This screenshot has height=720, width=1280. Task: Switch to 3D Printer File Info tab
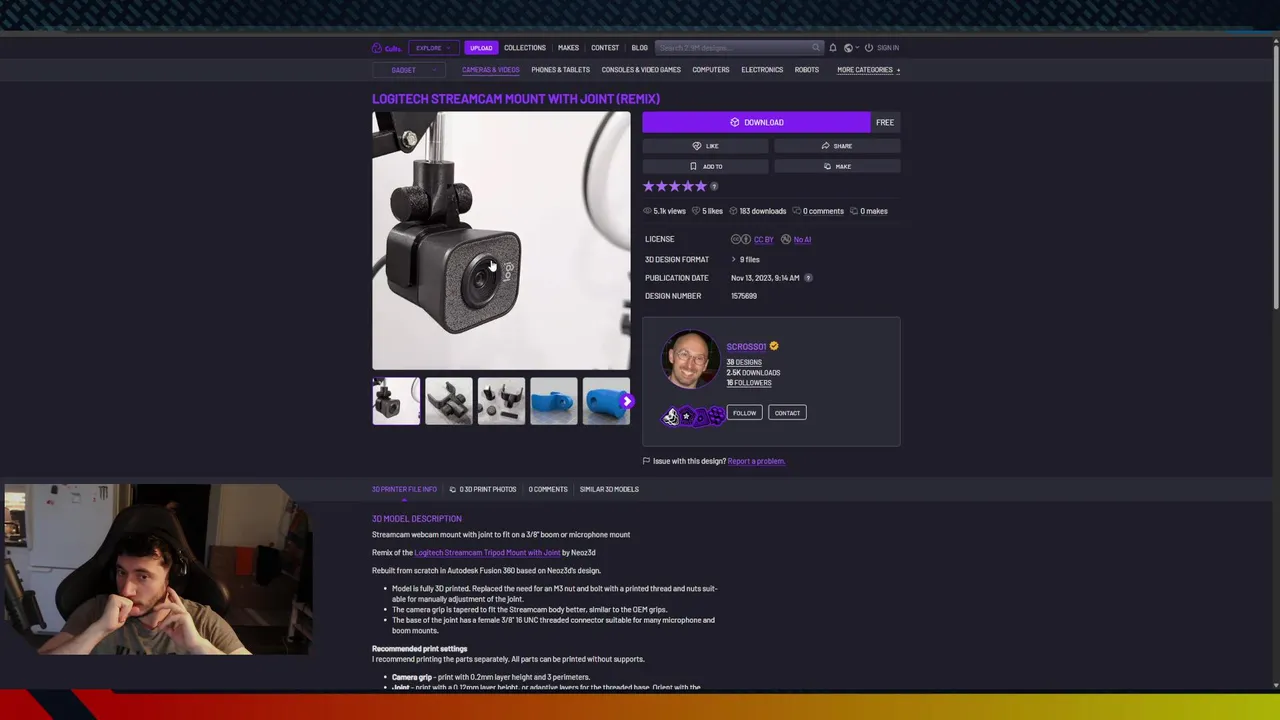pyautogui.click(x=404, y=489)
